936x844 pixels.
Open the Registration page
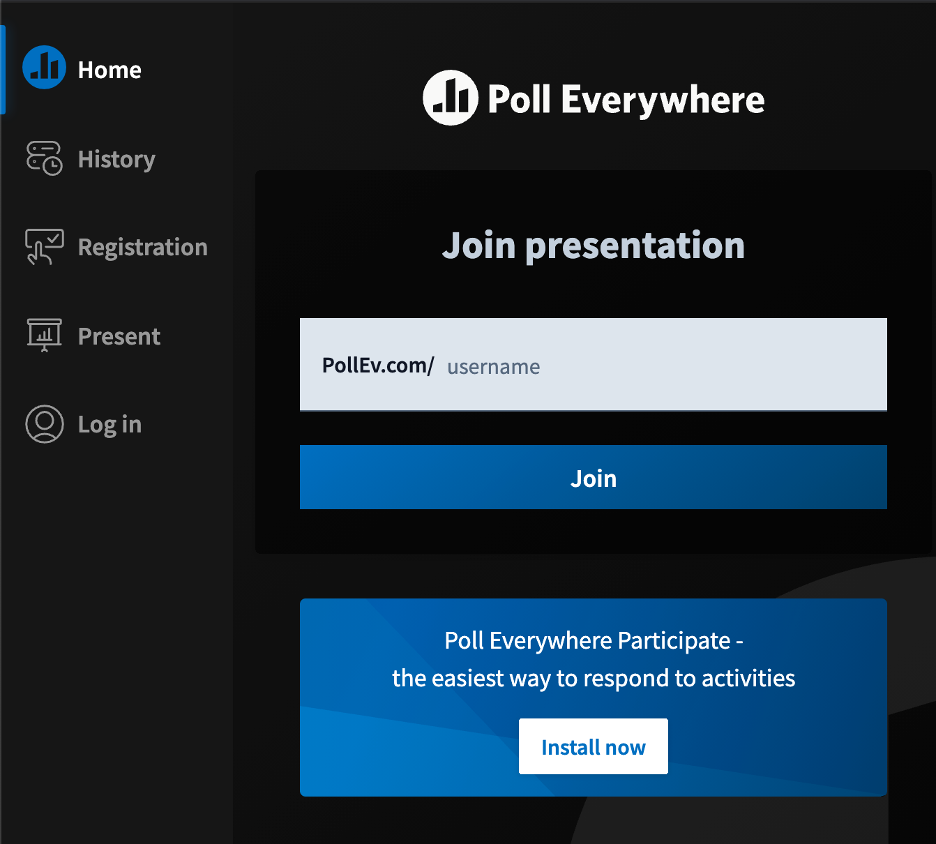(x=142, y=246)
